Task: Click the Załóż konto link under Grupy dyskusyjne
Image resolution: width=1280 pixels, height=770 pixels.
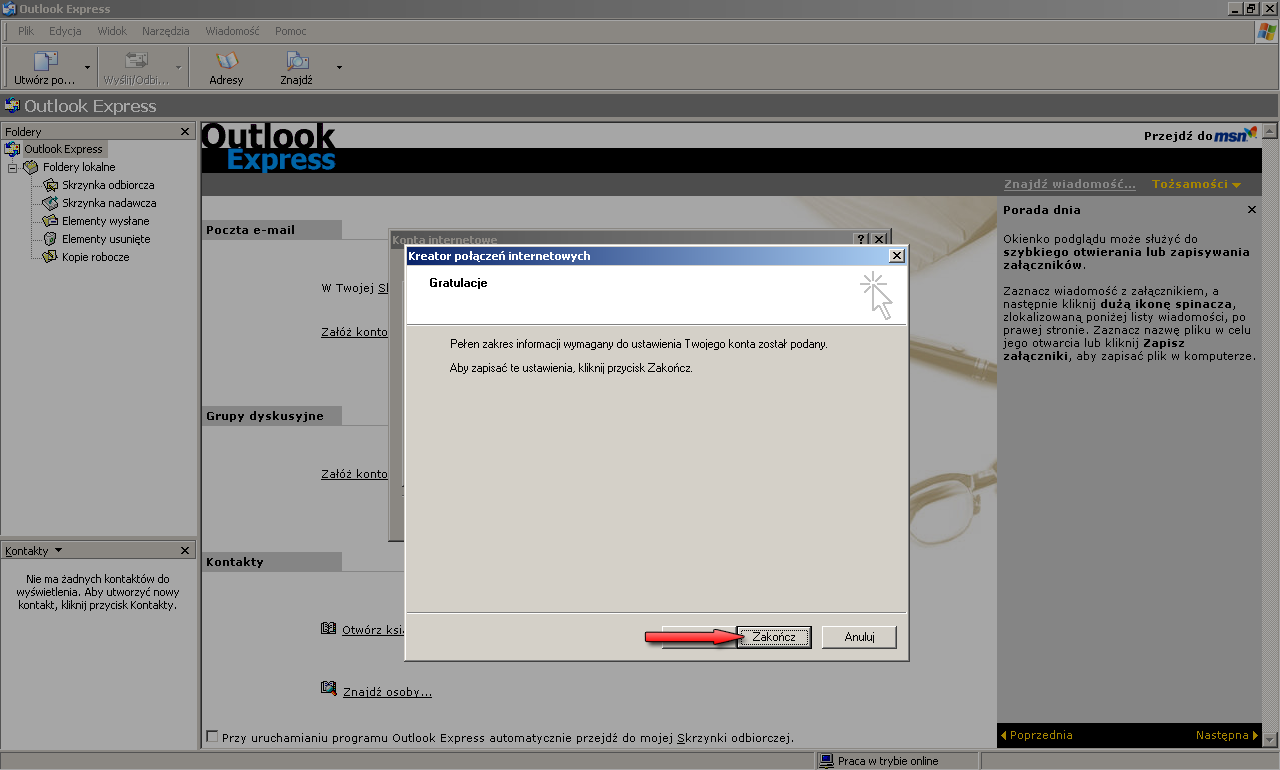Action: 354,474
